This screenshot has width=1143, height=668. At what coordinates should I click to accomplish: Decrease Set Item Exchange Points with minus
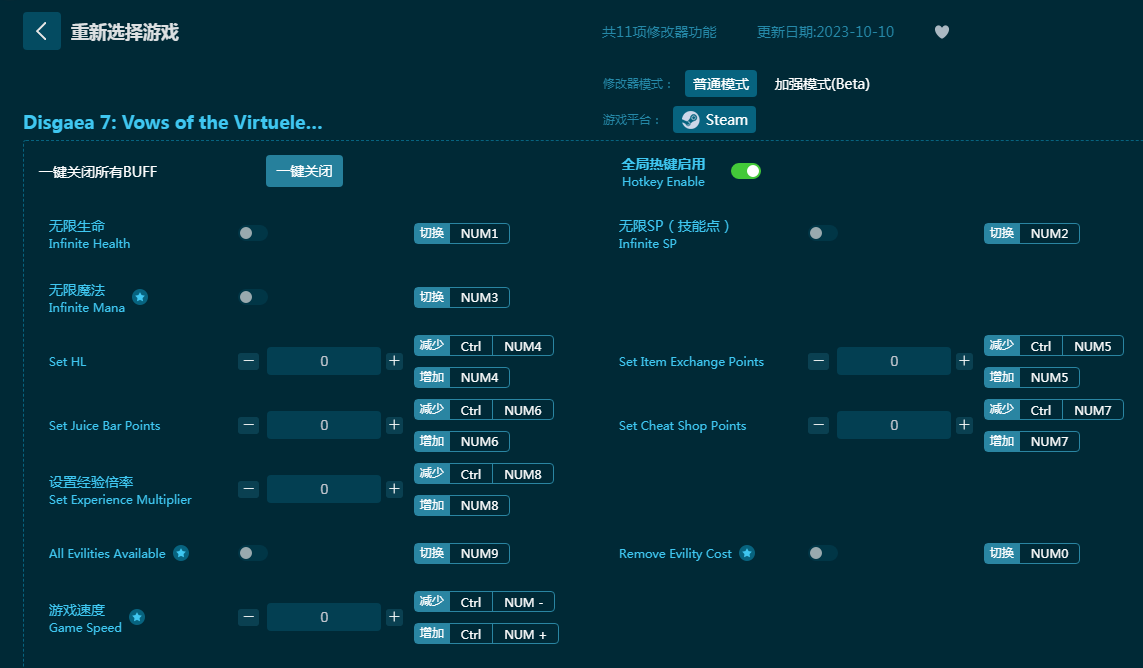(x=819, y=361)
